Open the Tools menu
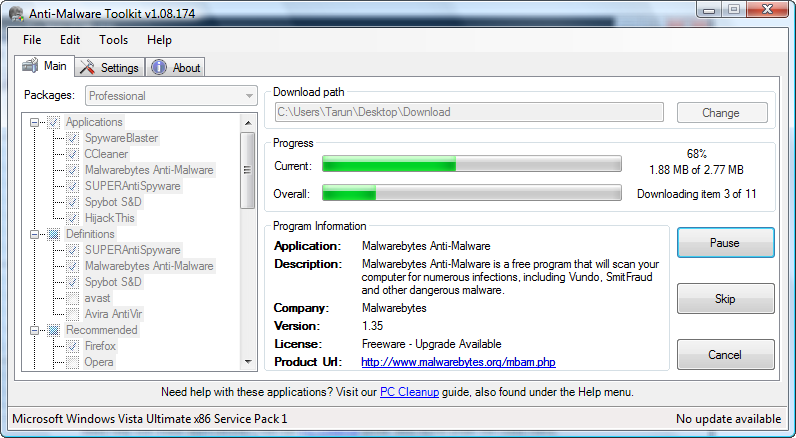 pos(113,40)
